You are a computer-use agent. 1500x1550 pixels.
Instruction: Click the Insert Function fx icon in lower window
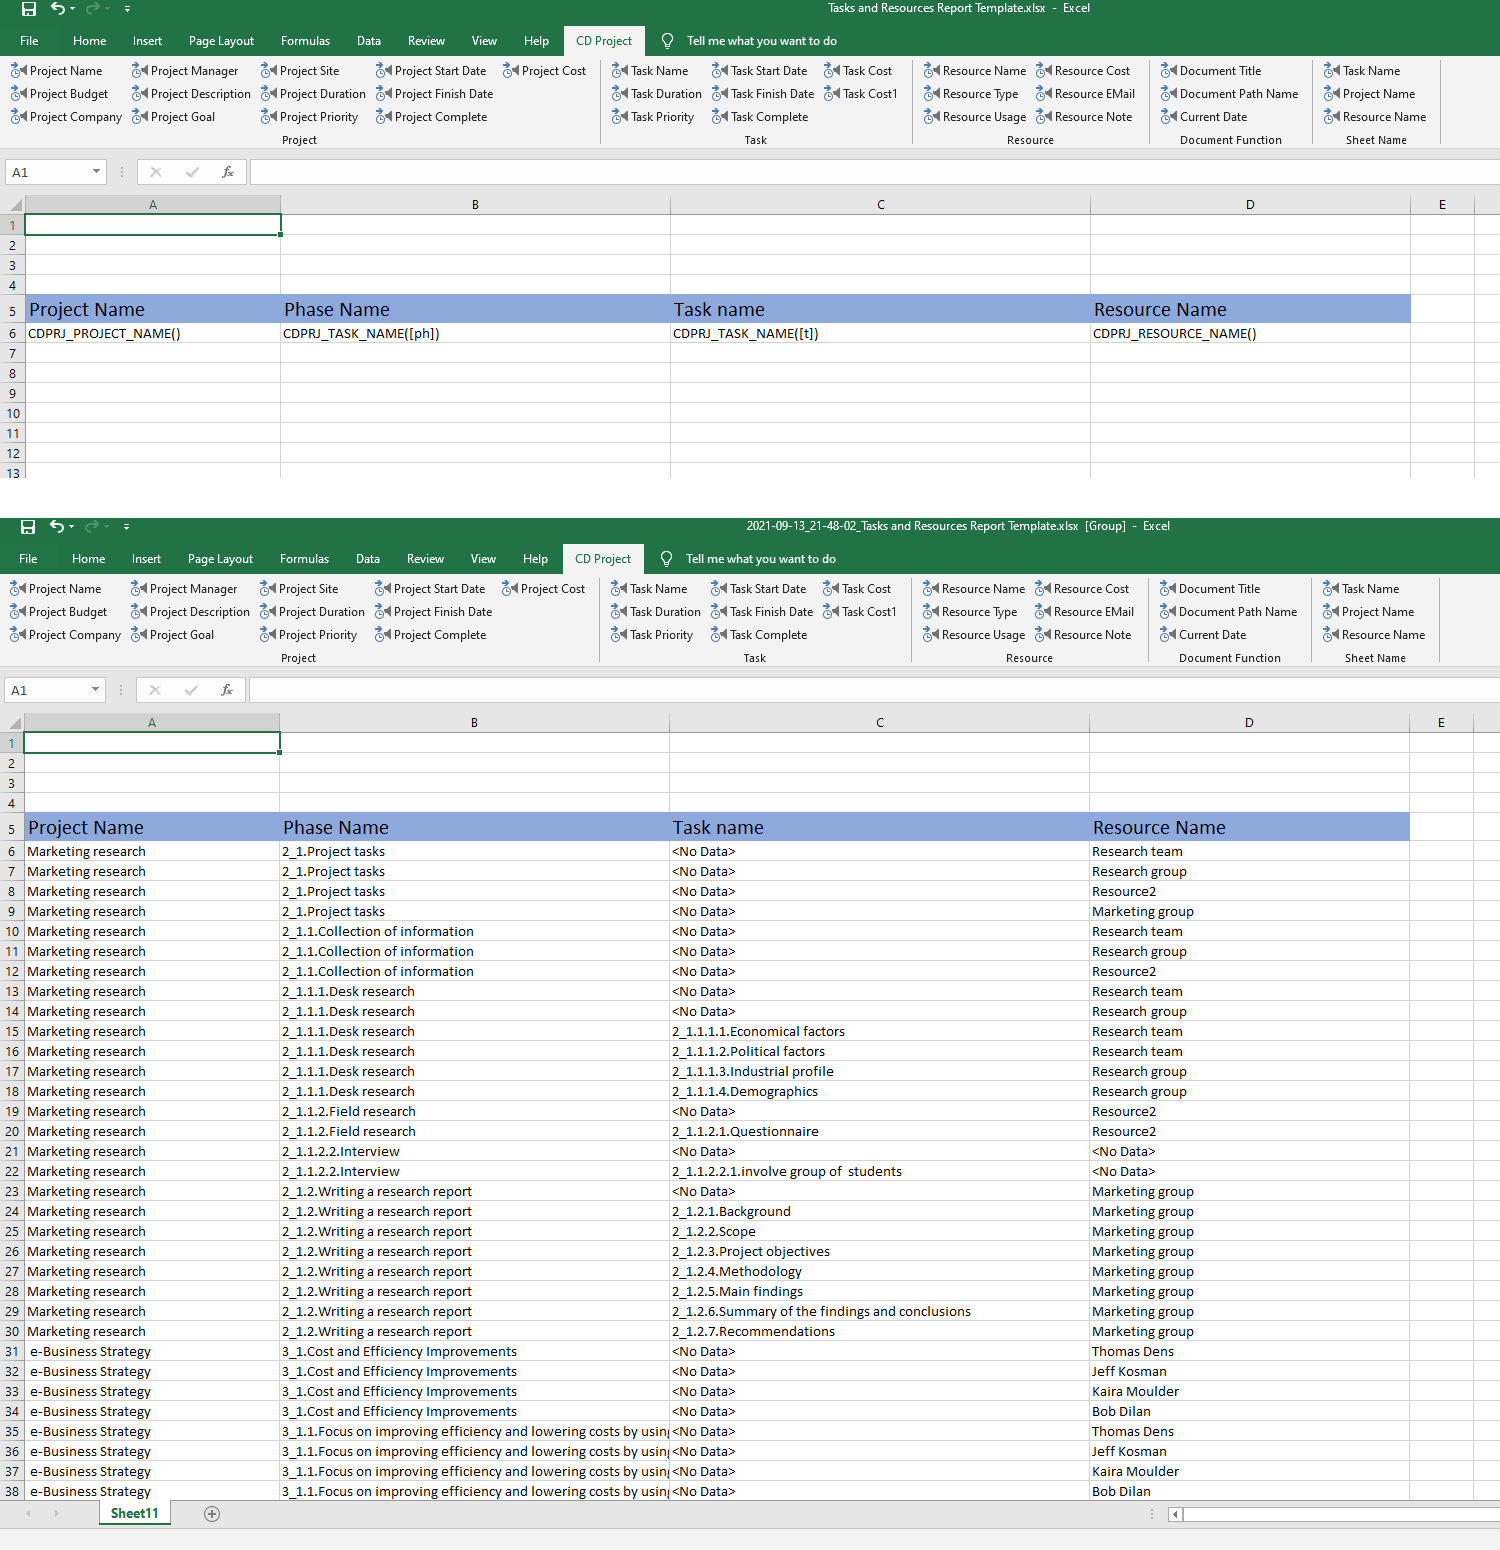pyautogui.click(x=227, y=690)
